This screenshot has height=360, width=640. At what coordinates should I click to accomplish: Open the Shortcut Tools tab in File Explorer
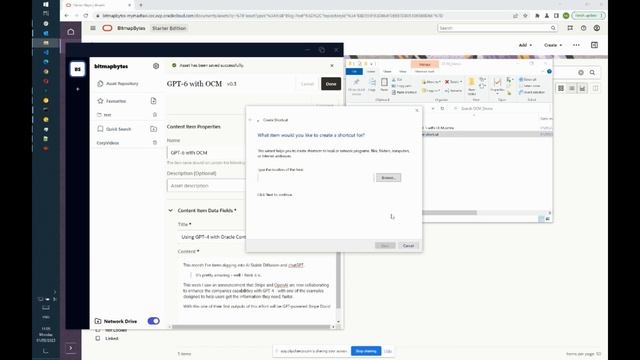424,71
